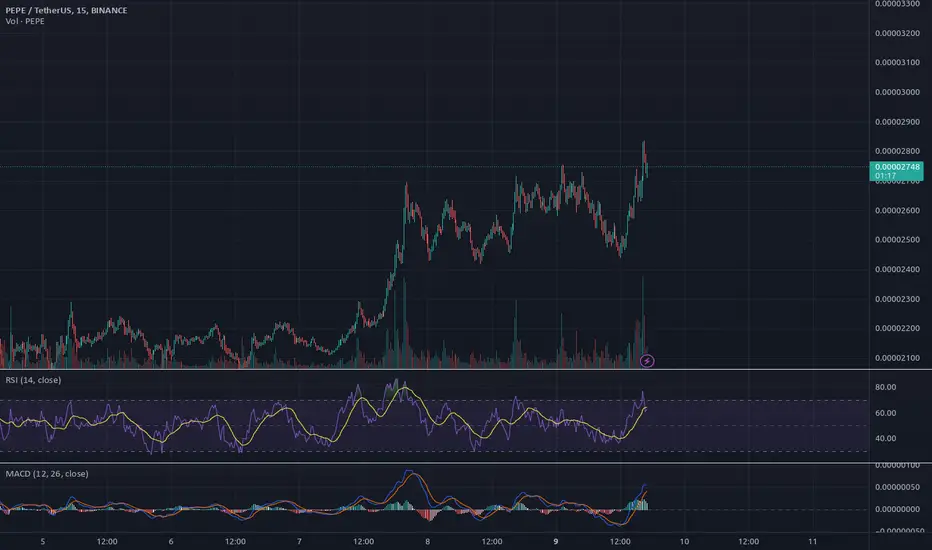The width and height of the screenshot is (932, 550).
Task: Click the 0.00002200 price axis label
Action: click(897, 328)
